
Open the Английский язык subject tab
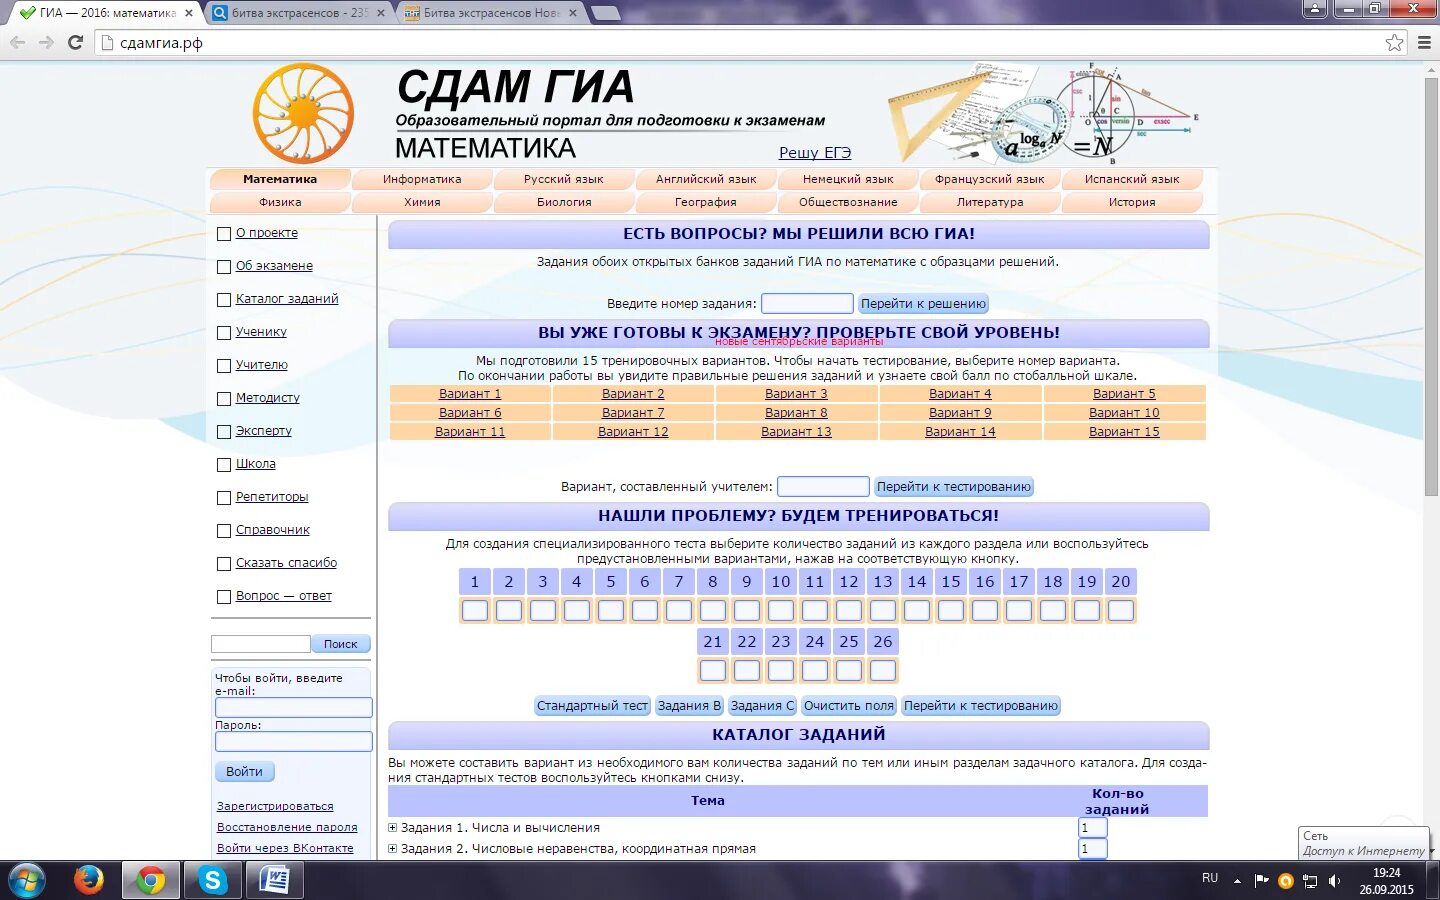(706, 179)
